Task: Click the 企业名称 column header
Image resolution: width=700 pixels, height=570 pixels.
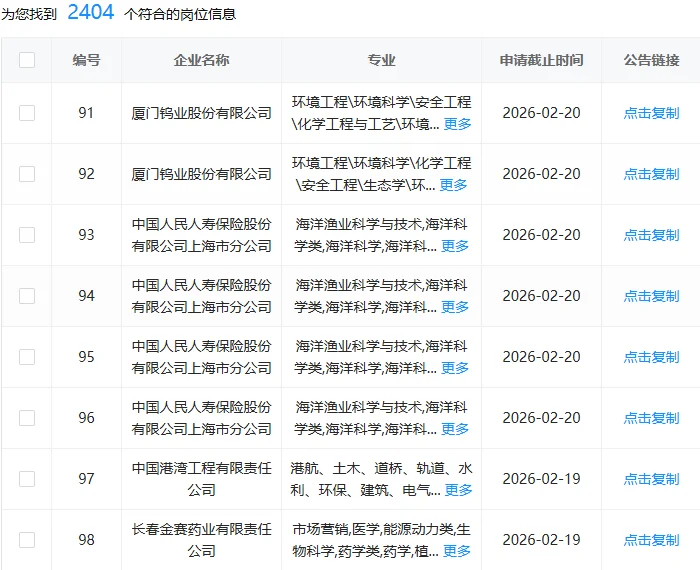Action: tap(201, 60)
